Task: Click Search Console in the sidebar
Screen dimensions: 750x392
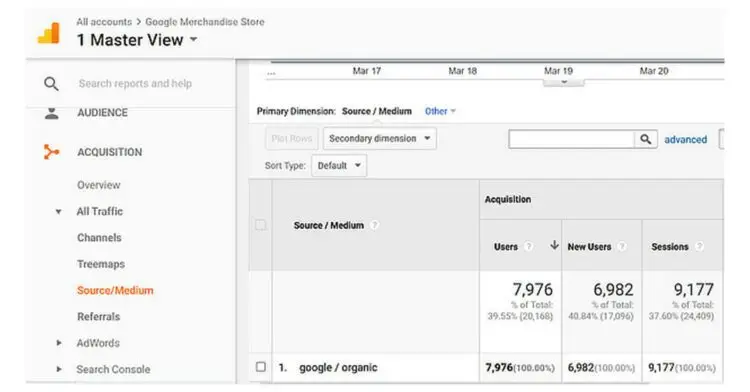Action: [113, 369]
